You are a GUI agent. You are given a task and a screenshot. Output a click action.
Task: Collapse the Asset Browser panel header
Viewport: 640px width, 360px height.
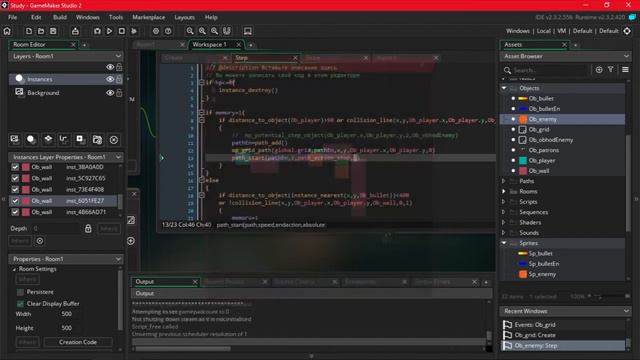click(626, 56)
